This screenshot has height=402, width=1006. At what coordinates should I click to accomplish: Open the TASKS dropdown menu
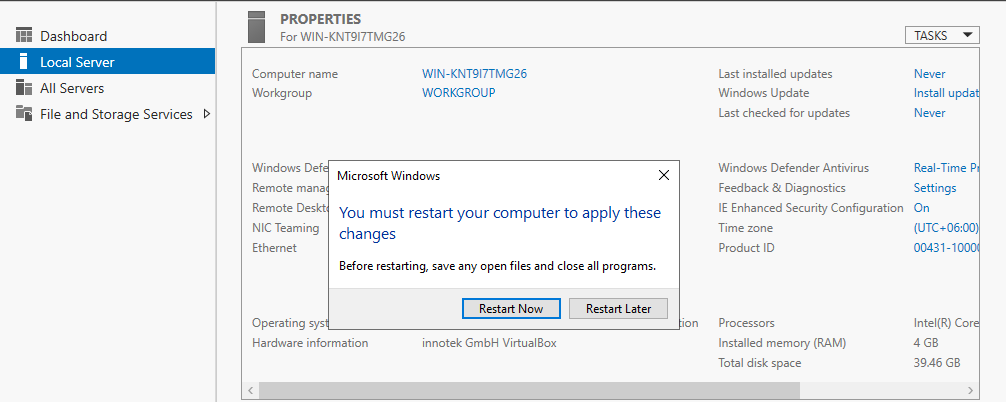(x=941, y=35)
